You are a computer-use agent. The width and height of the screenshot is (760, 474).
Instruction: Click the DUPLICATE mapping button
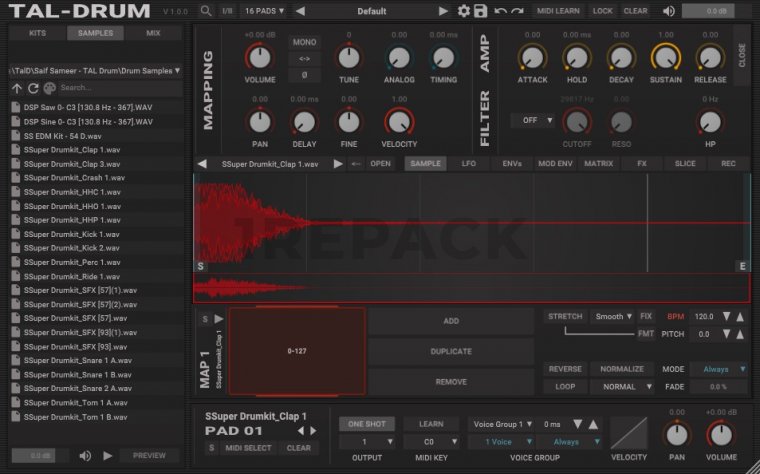[x=449, y=351]
